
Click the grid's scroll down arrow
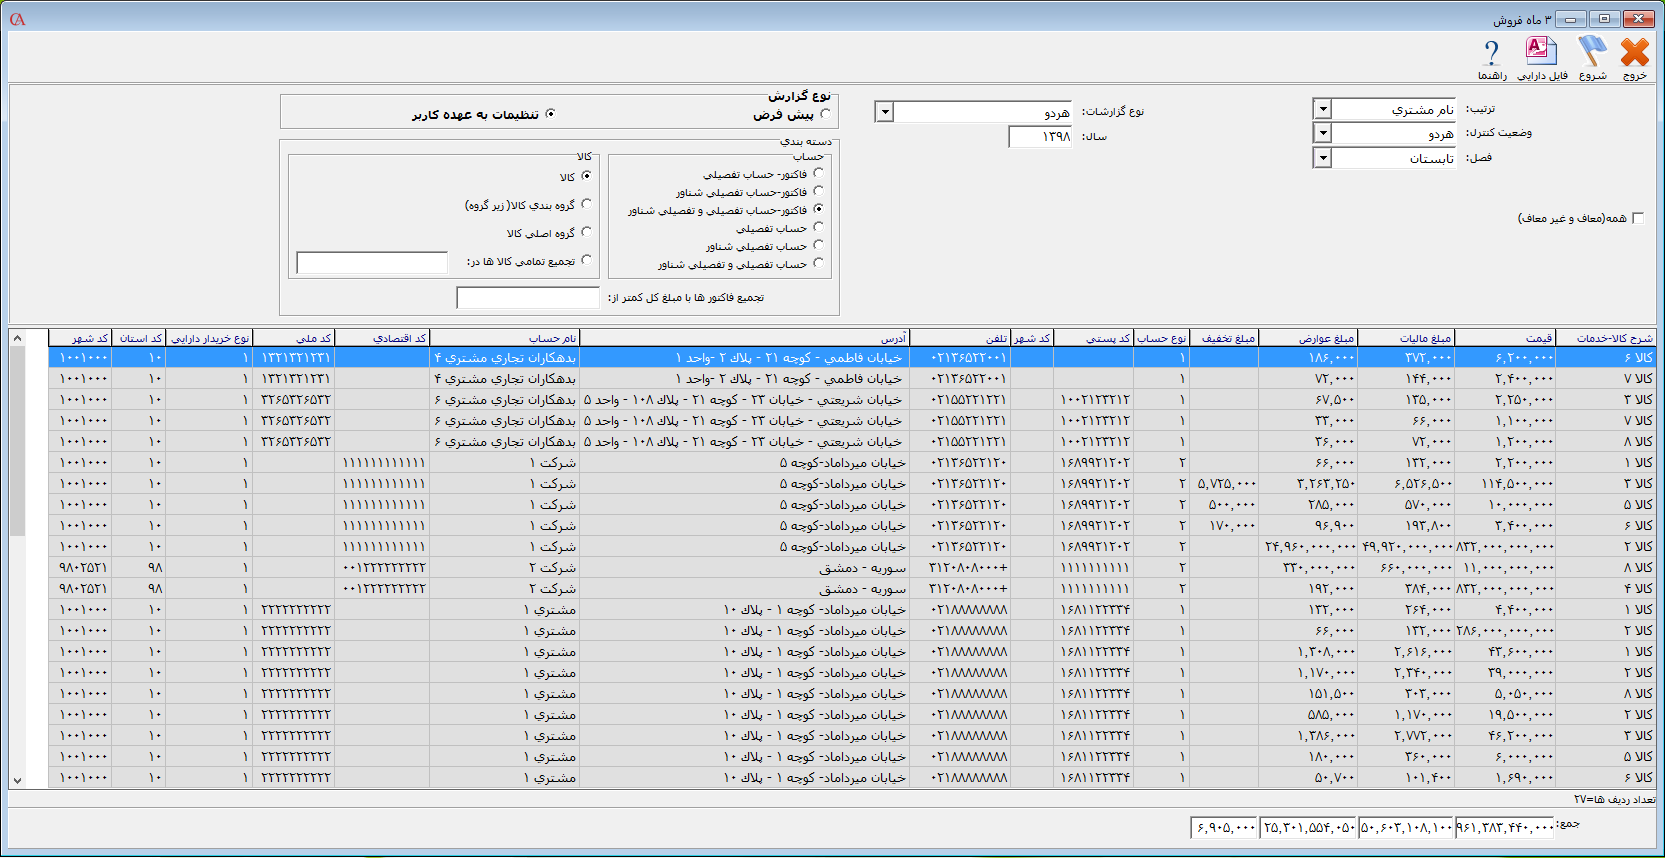click(x=17, y=780)
